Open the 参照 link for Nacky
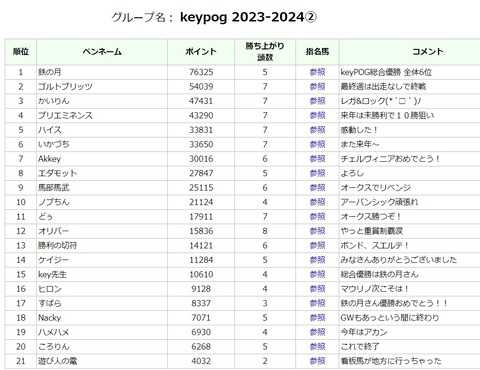The width and height of the screenshot is (480, 370). tap(317, 317)
